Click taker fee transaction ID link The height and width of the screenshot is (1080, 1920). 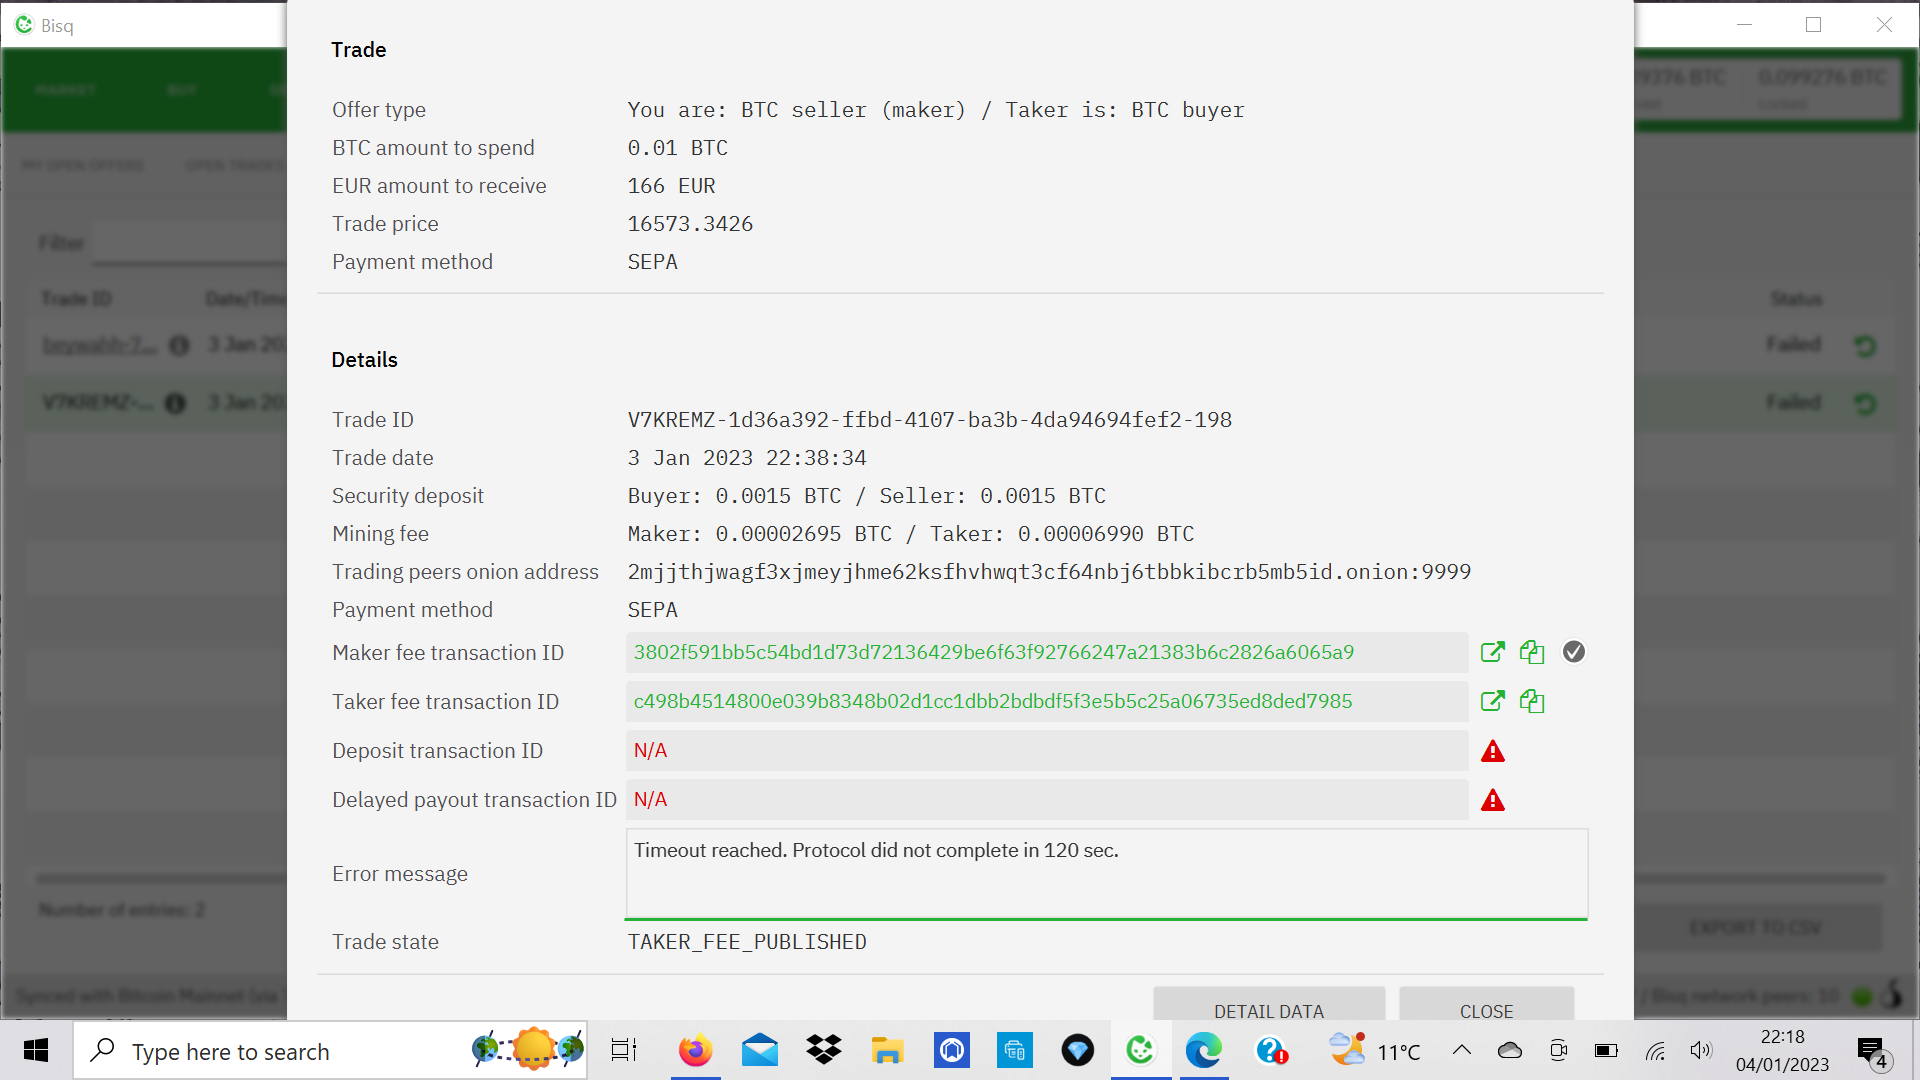(x=992, y=701)
